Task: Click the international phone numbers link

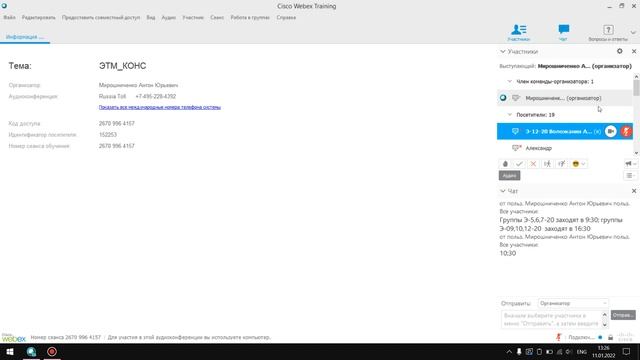Action: [160, 107]
